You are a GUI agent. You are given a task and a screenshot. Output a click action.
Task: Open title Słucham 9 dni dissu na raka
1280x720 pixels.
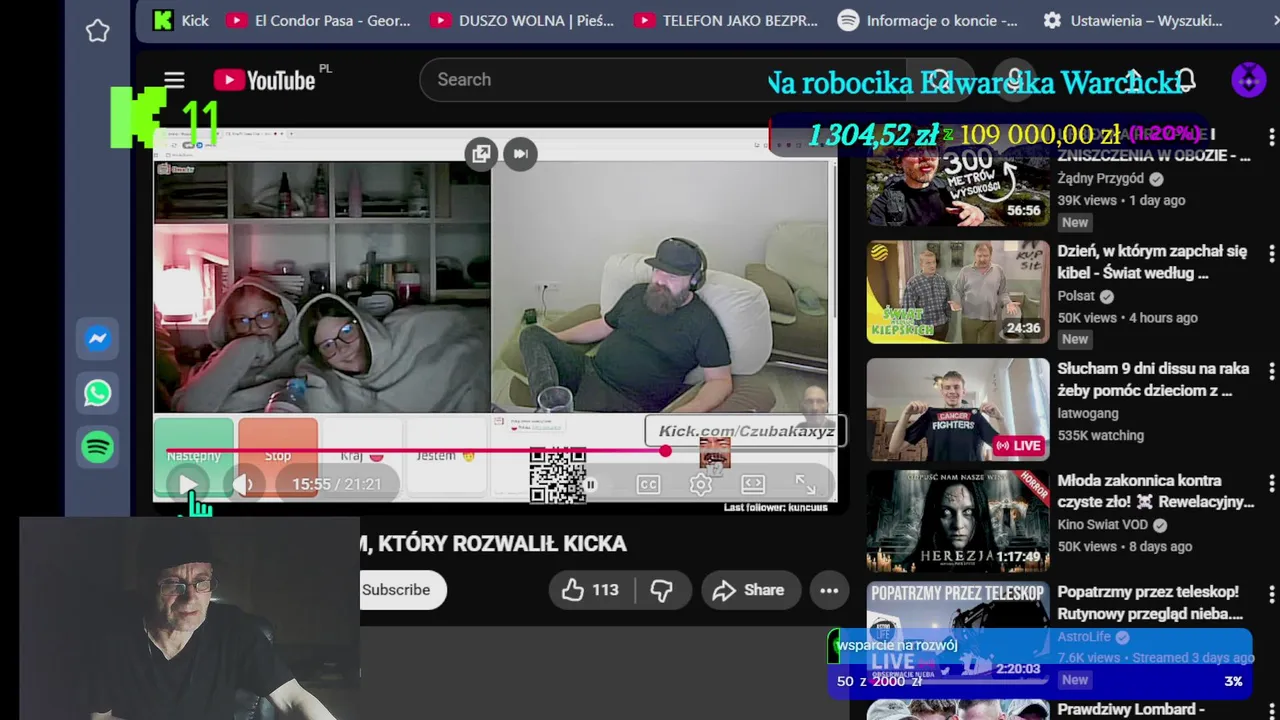(1153, 379)
